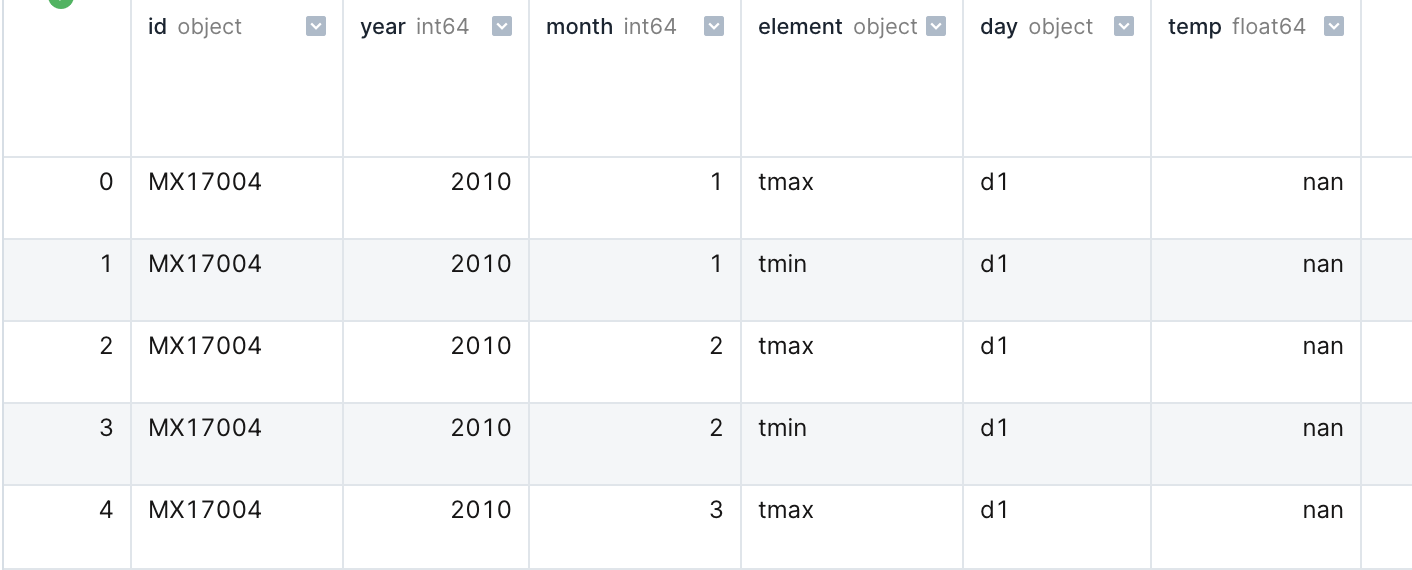Click row index 3
Image resolution: width=1412 pixels, height=570 pixels.
[106, 428]
